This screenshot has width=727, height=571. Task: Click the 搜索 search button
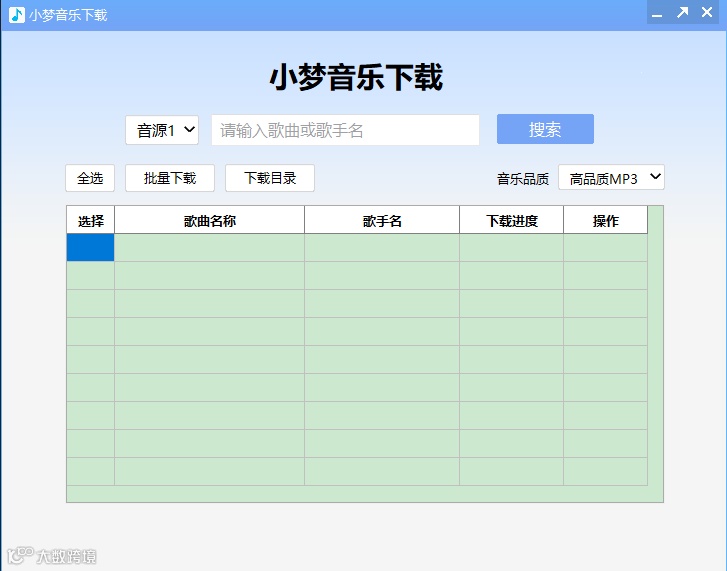[x=545, y=129]
